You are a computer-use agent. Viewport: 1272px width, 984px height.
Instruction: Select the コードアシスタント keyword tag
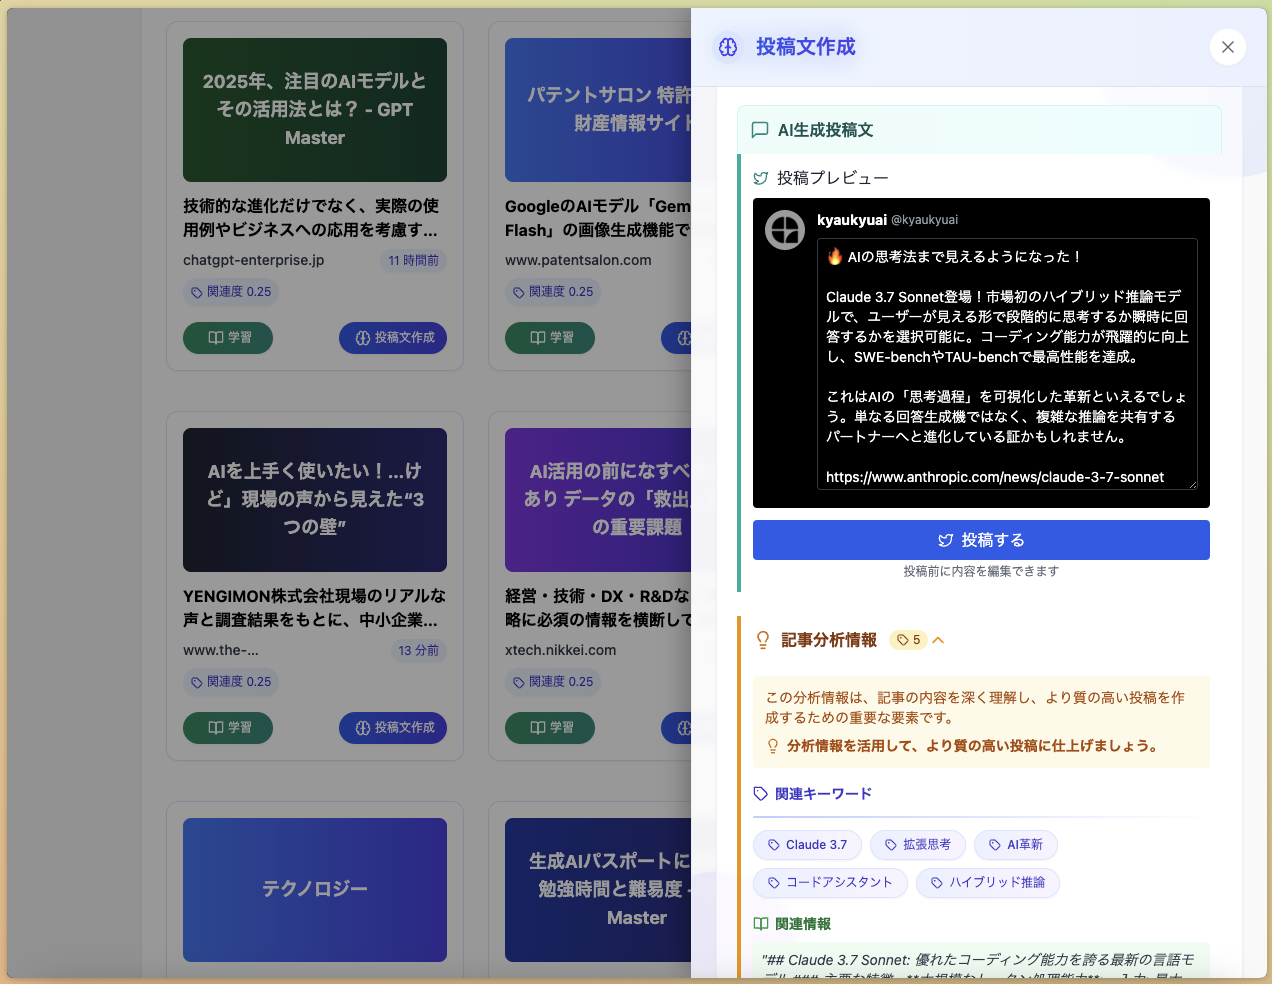tap(829, 882)
